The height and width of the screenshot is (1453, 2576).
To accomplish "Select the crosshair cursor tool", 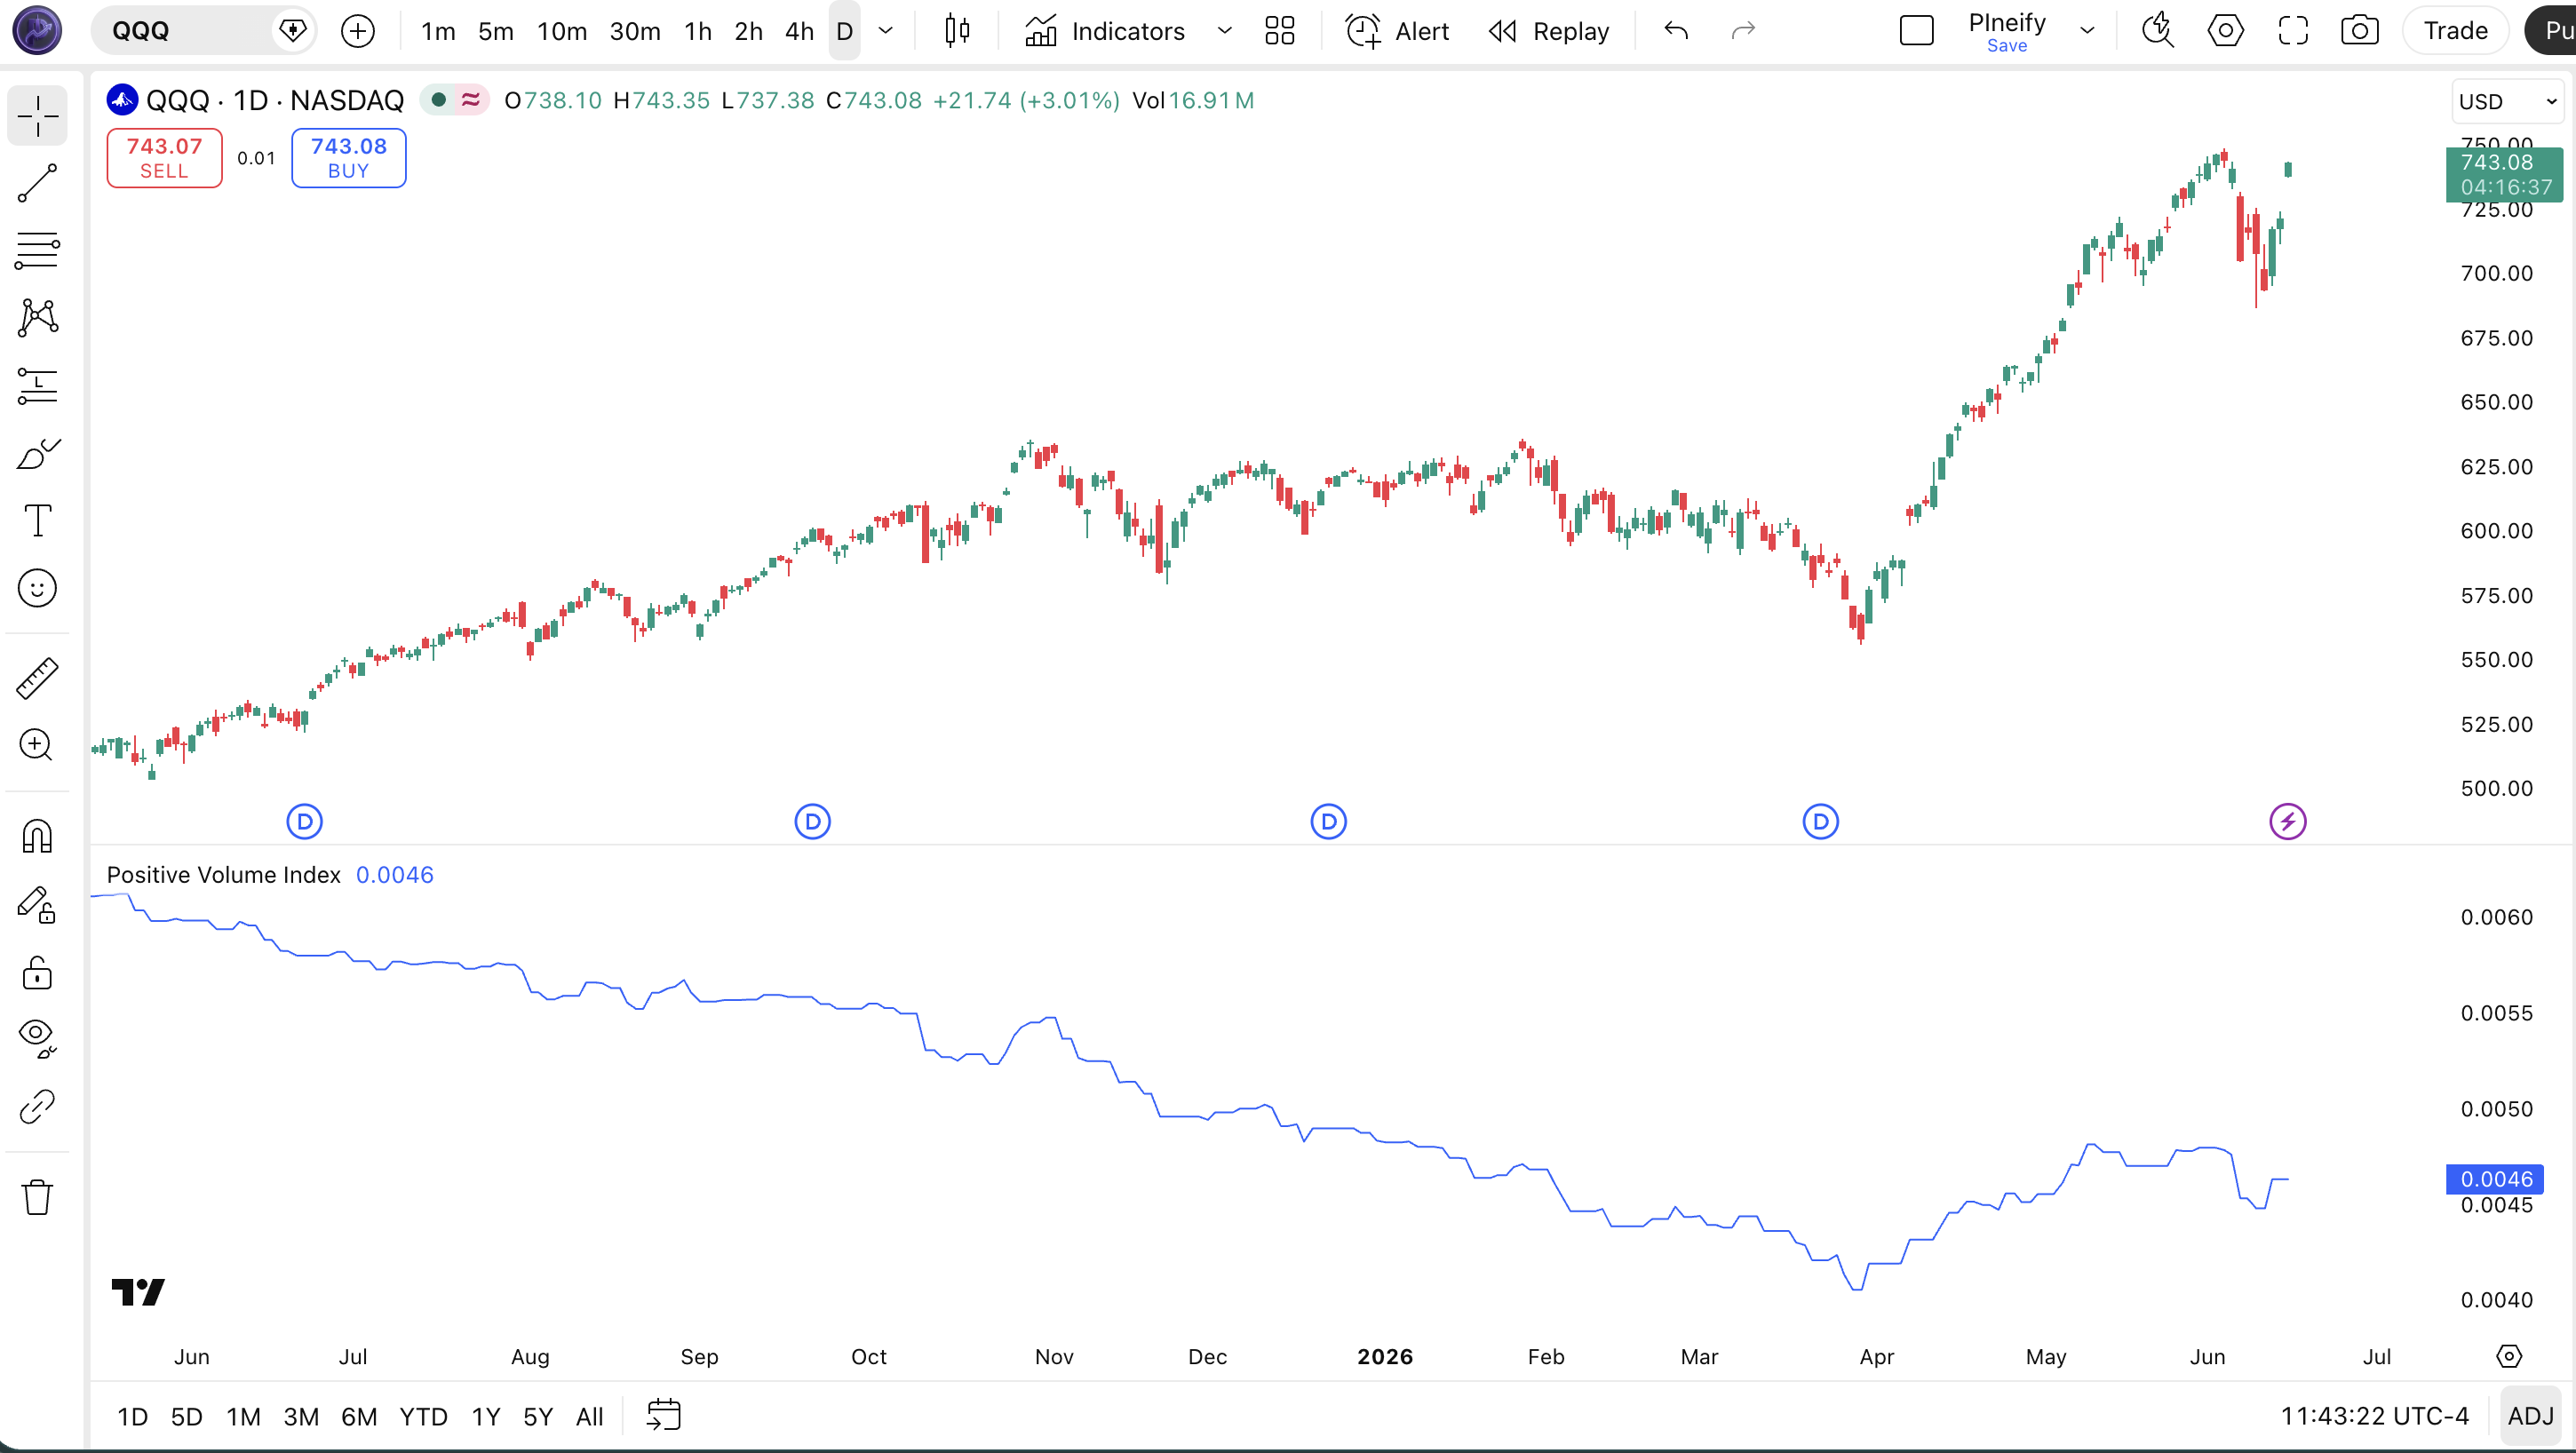I will click(37, 116).
